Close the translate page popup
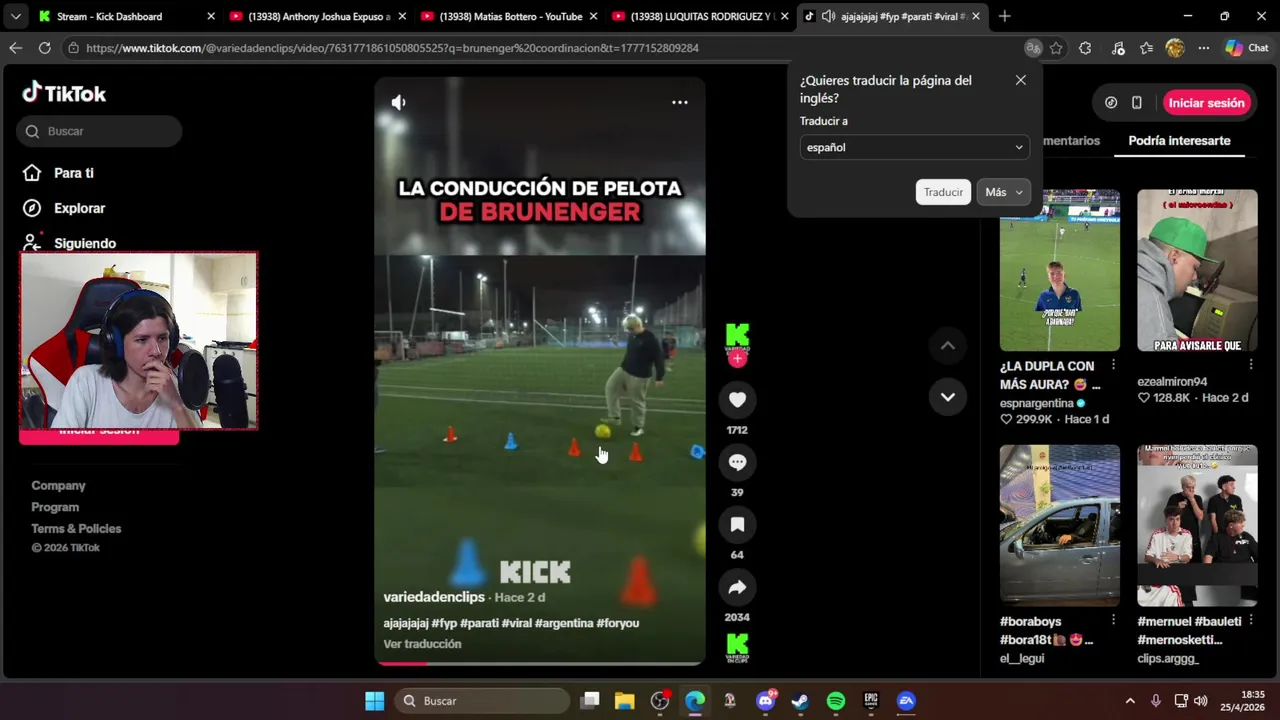The height and width of the screenshot is (720, 1280). tap(1020, 80)
